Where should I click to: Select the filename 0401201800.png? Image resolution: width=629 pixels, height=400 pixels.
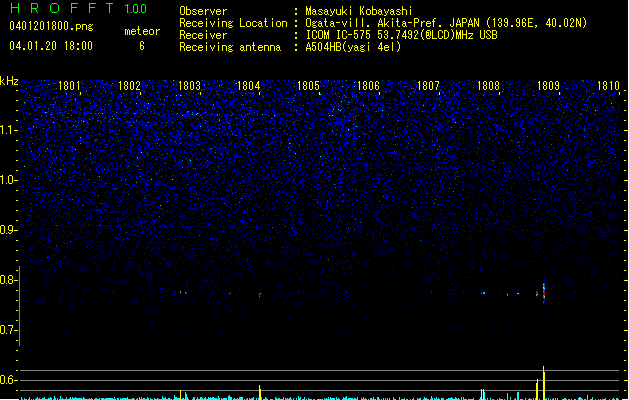pyautogui.click(x=51, y=26)
